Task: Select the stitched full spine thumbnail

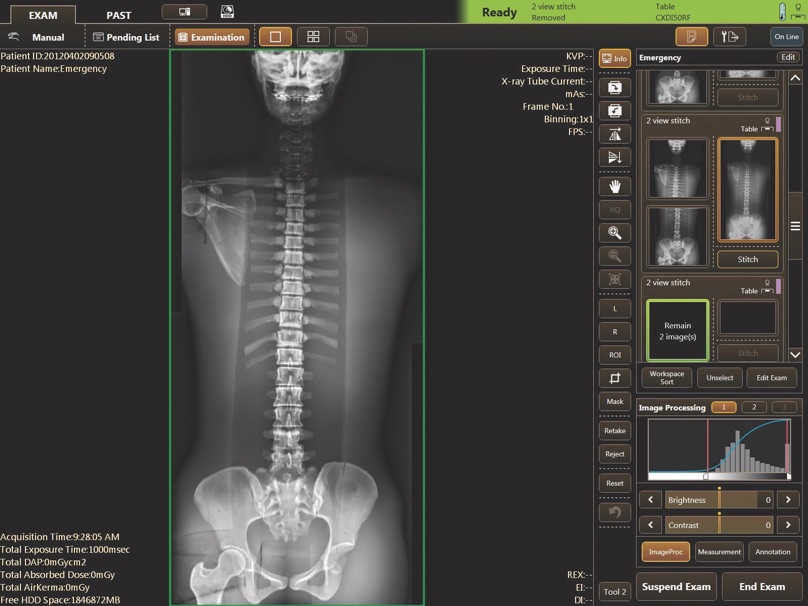Action: [x=747, y=190]
